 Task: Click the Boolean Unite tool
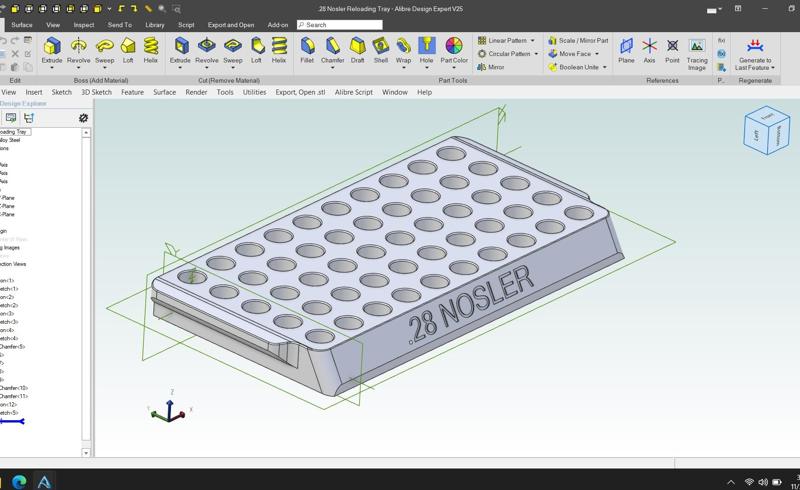pos(573,67)
